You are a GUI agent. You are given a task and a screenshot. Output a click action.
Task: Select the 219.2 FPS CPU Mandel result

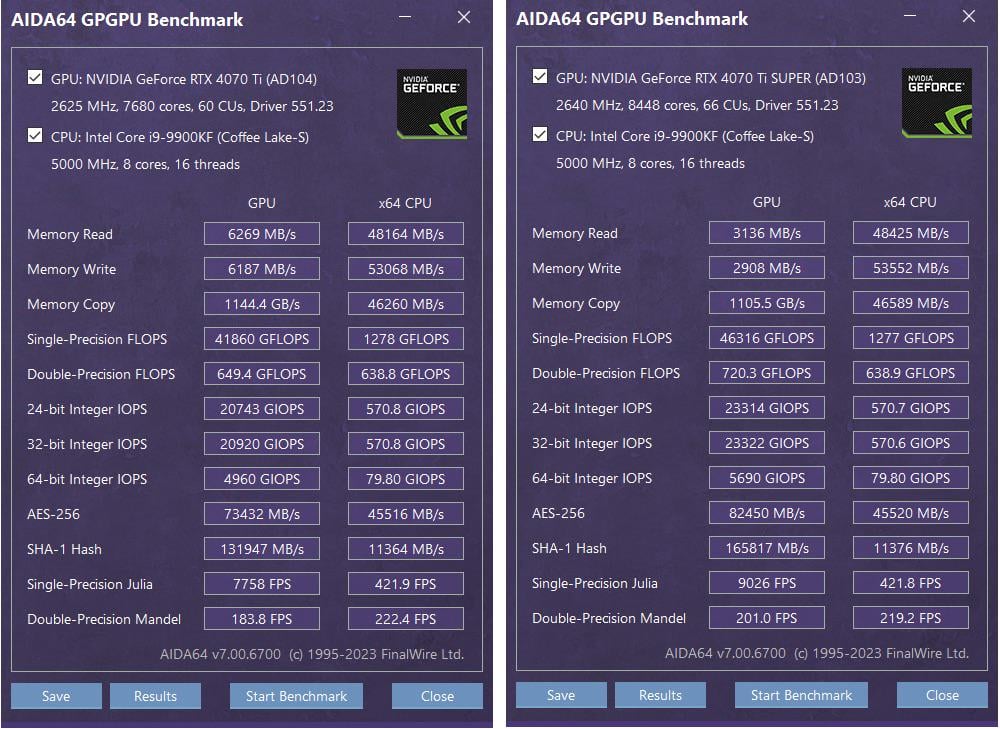click(x=911, y=617)
